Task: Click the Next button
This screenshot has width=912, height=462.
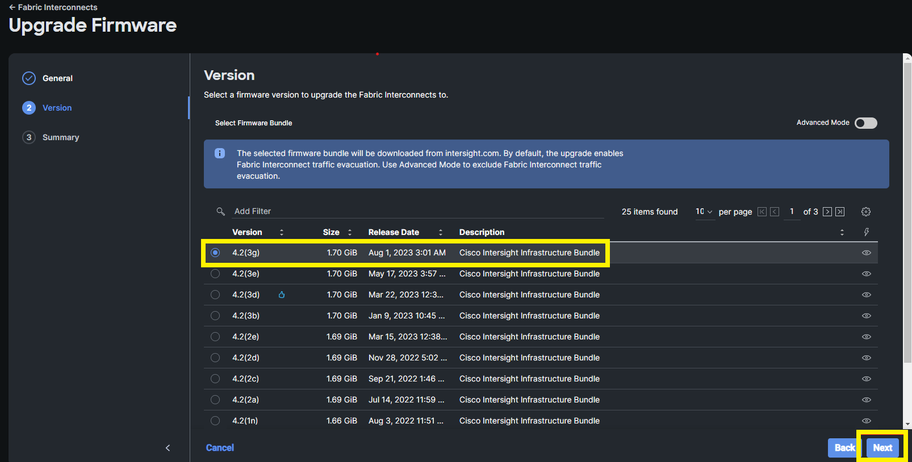Action: (x=882, y=447)
